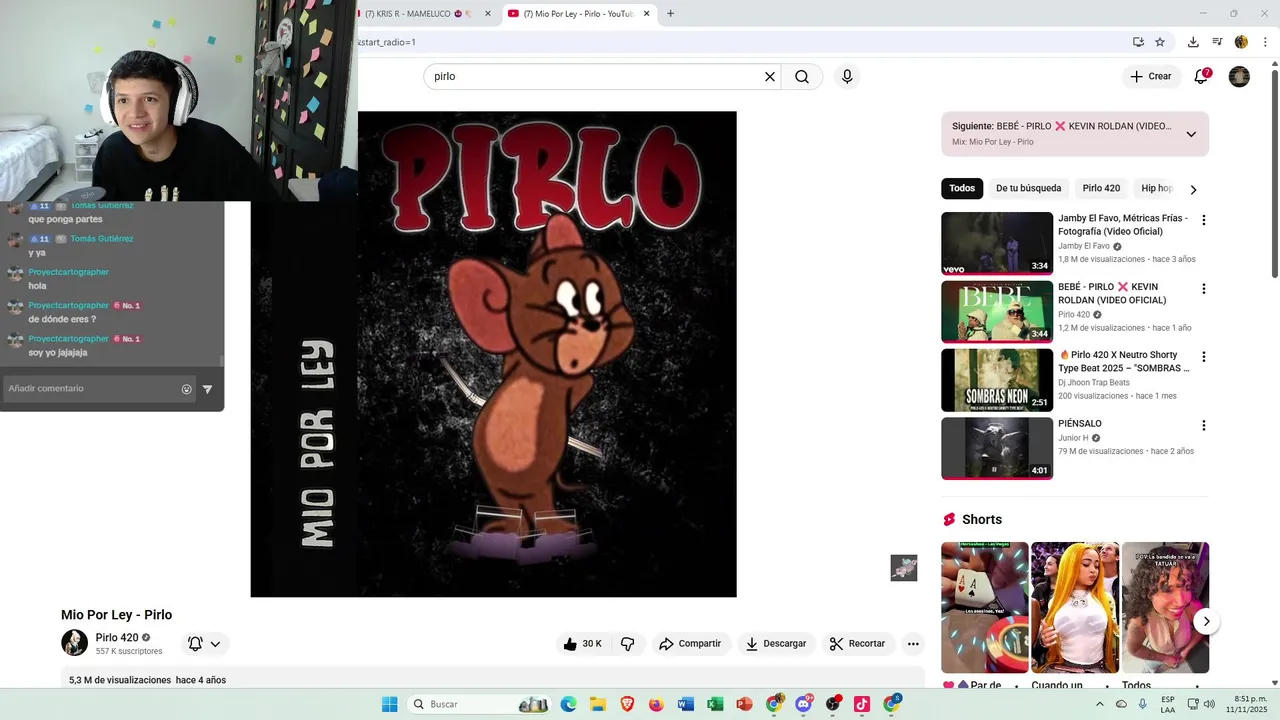Open TikTok from taskbar

[862, 704]
